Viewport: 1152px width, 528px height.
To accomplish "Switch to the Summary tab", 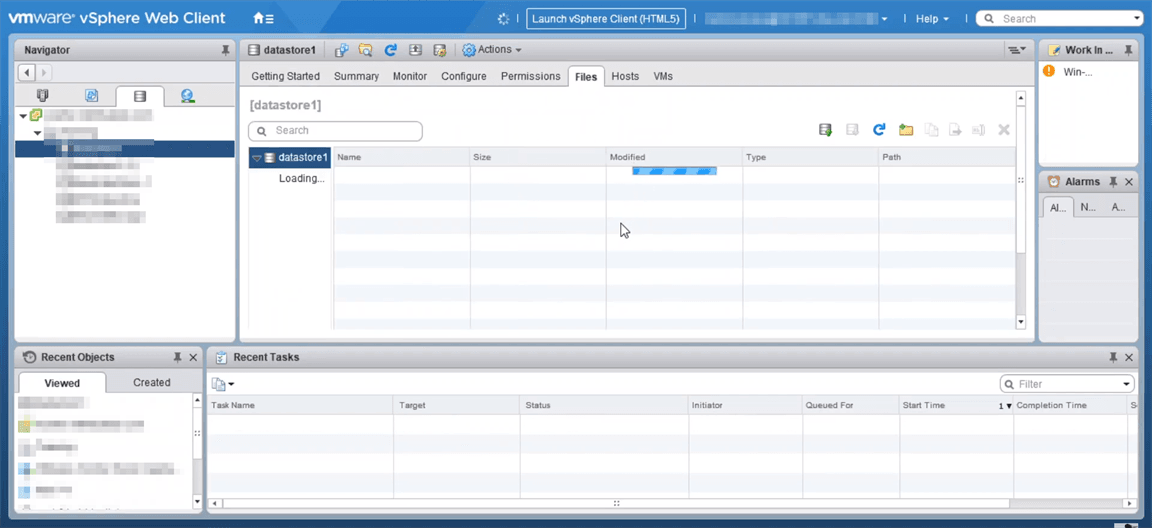I will (x=356, y=76).
